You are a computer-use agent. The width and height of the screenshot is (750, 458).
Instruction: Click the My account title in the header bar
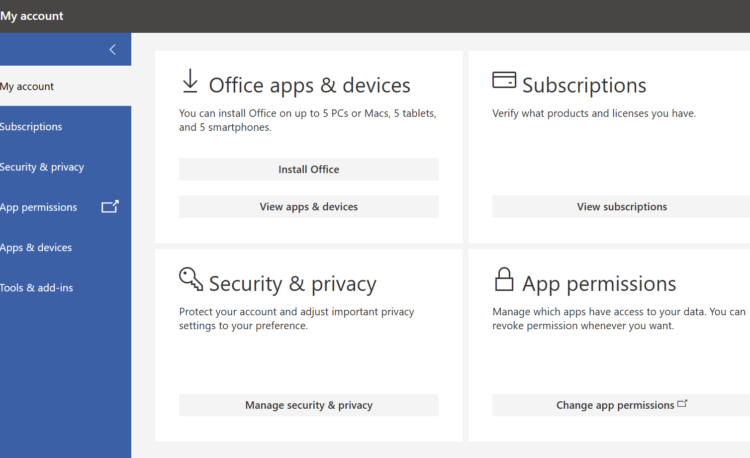point(32,16)
